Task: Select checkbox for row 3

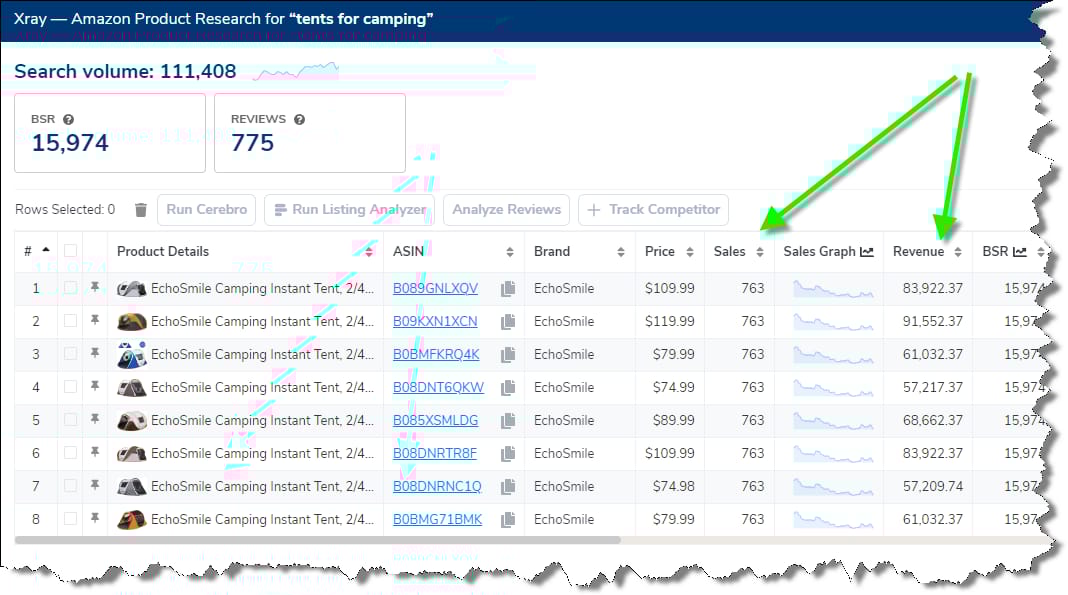Action: pyautogui.click(x=70, y=354)
